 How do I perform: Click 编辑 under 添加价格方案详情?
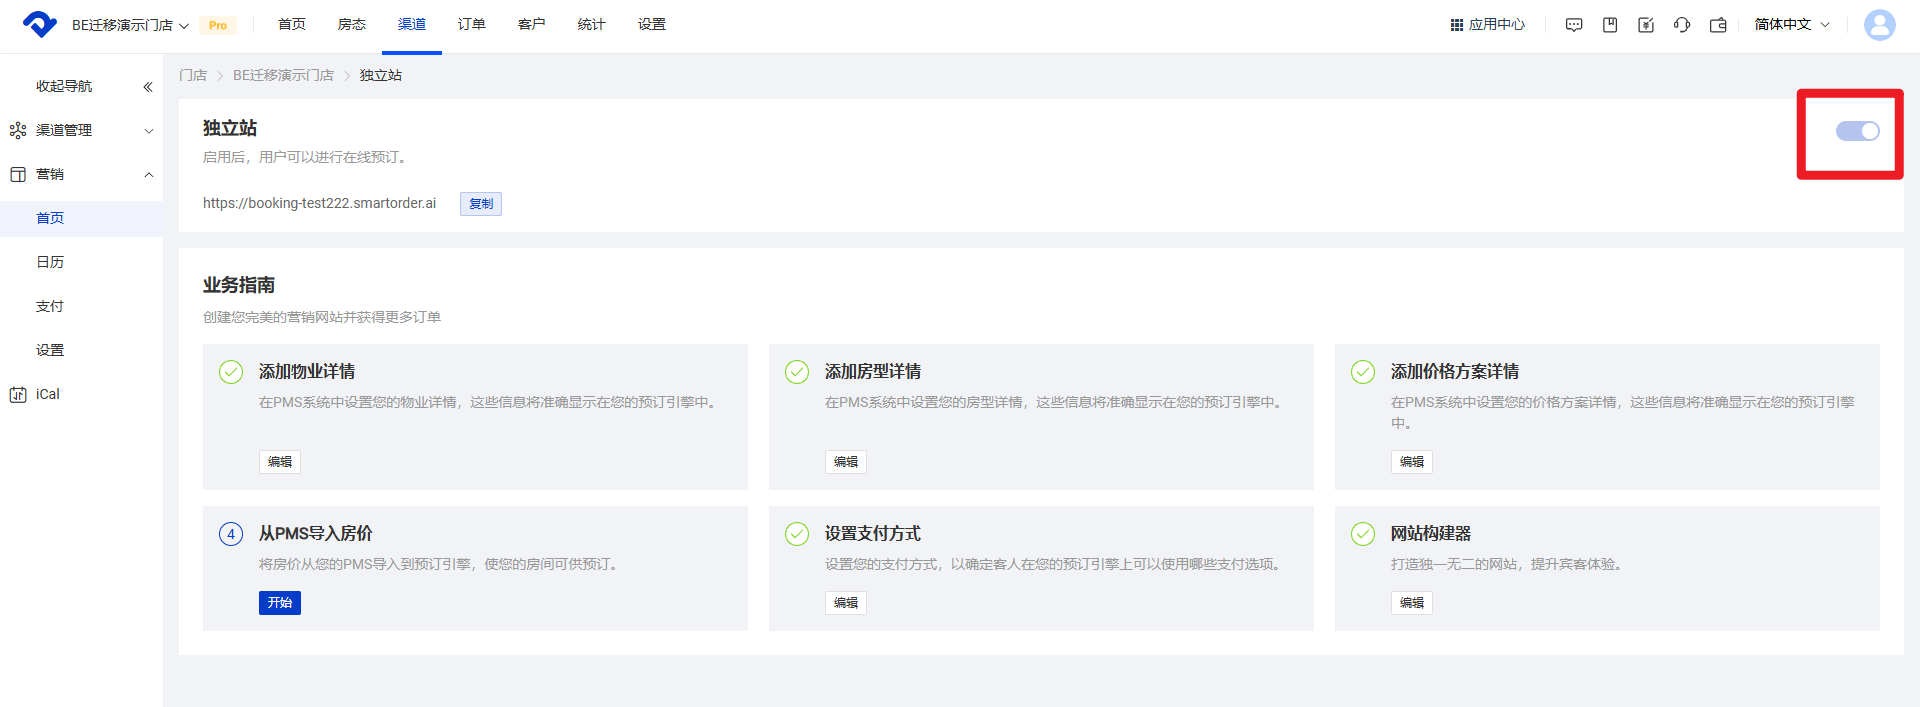click(x=1412, y=462)
